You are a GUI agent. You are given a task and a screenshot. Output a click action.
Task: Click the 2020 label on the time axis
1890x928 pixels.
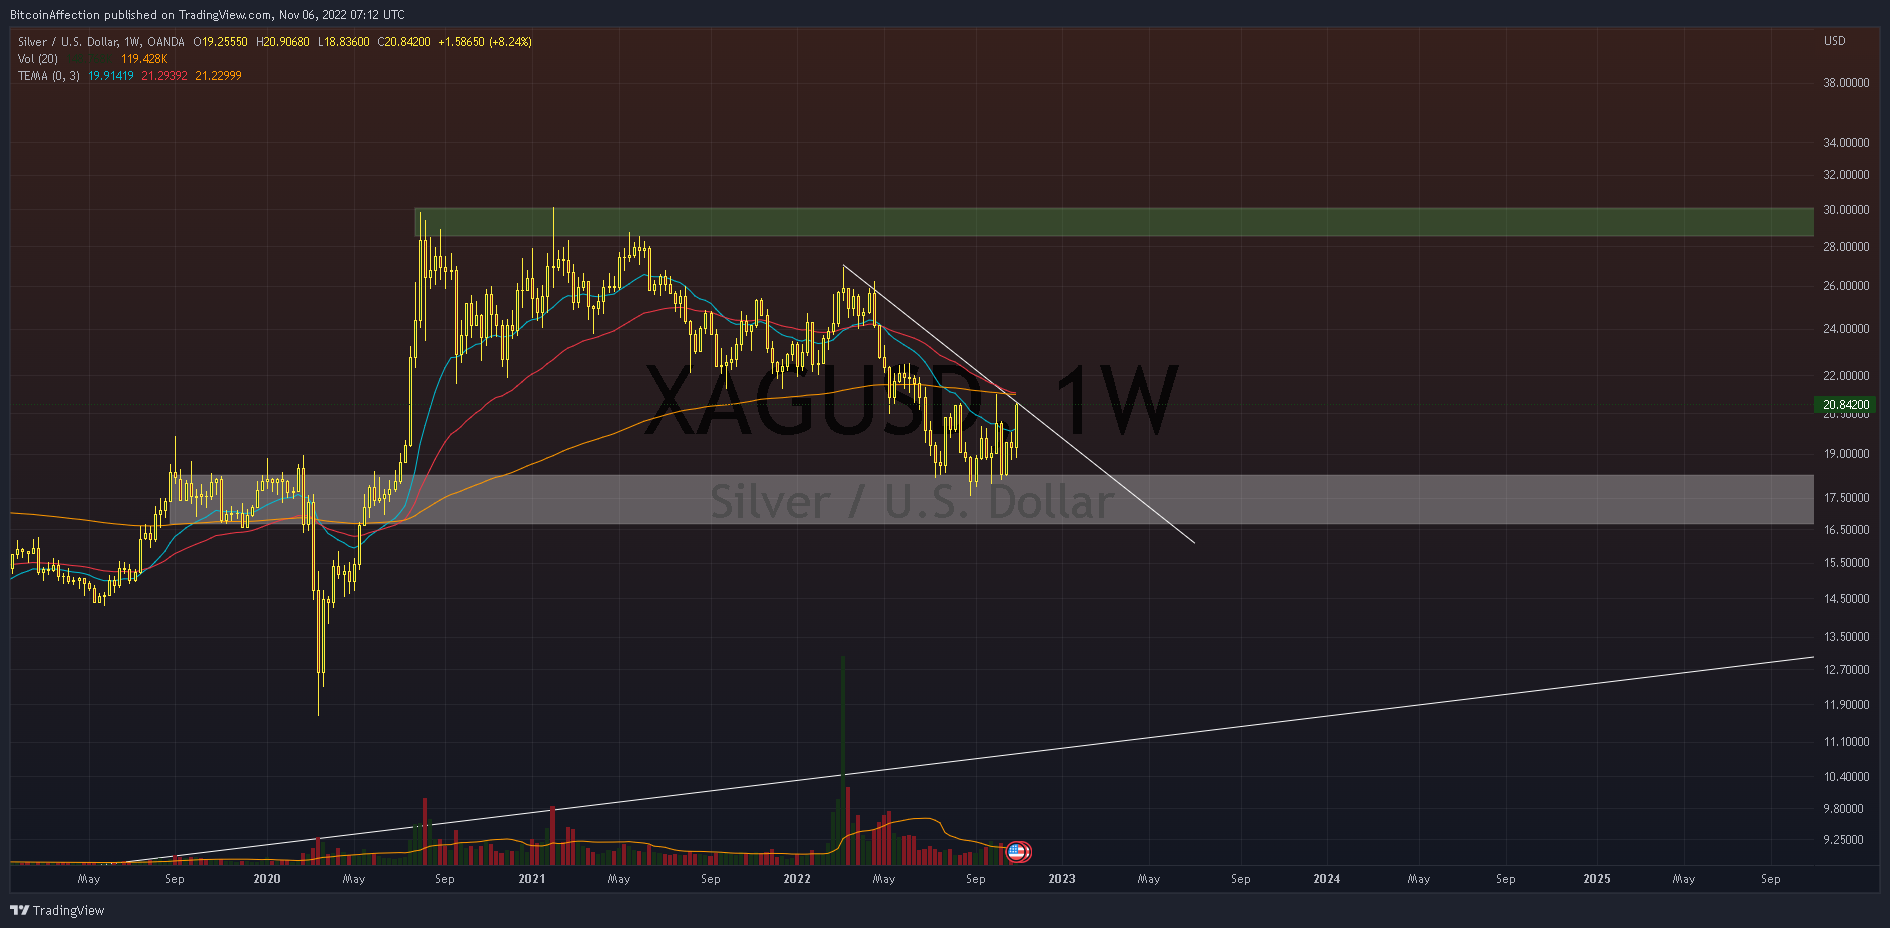267,879
